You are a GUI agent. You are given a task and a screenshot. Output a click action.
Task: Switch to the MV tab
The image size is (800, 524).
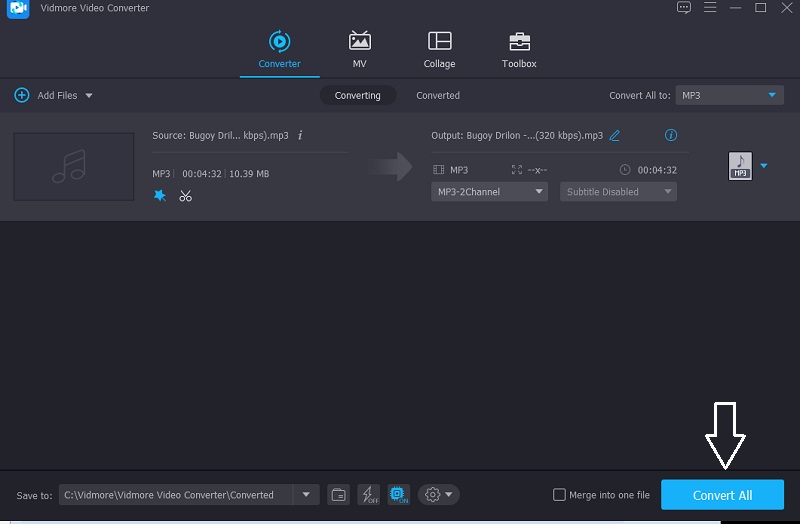[359, 50]
